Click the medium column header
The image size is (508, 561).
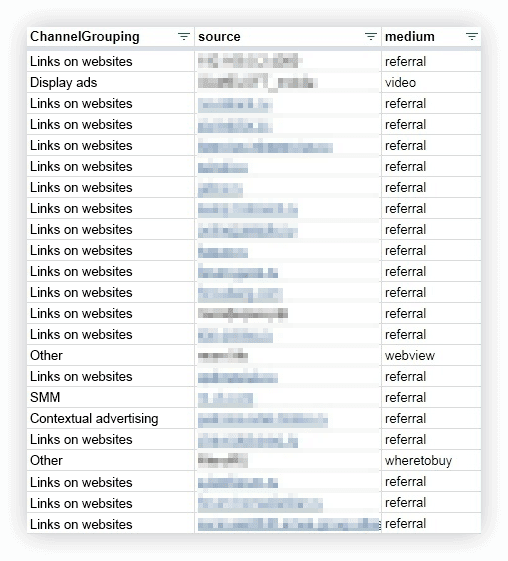click(431, 36)
